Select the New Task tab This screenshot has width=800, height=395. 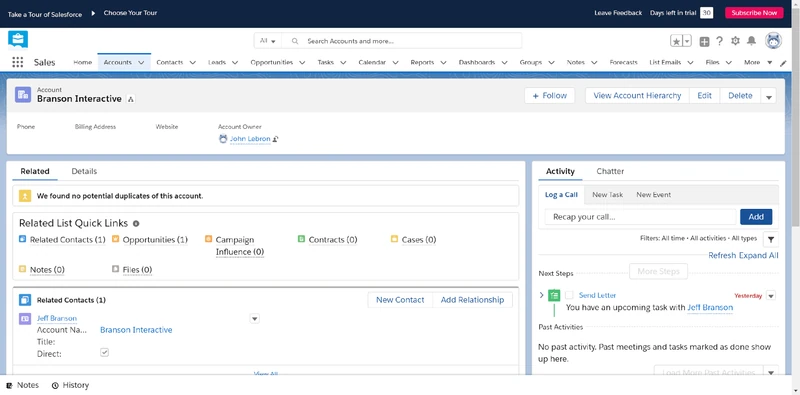[608, 194]
